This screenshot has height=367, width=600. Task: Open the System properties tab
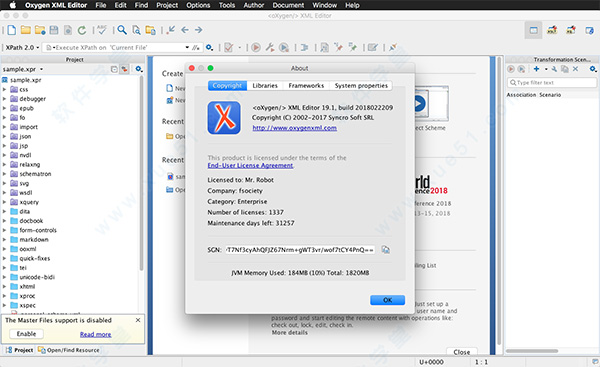point(361,85)
